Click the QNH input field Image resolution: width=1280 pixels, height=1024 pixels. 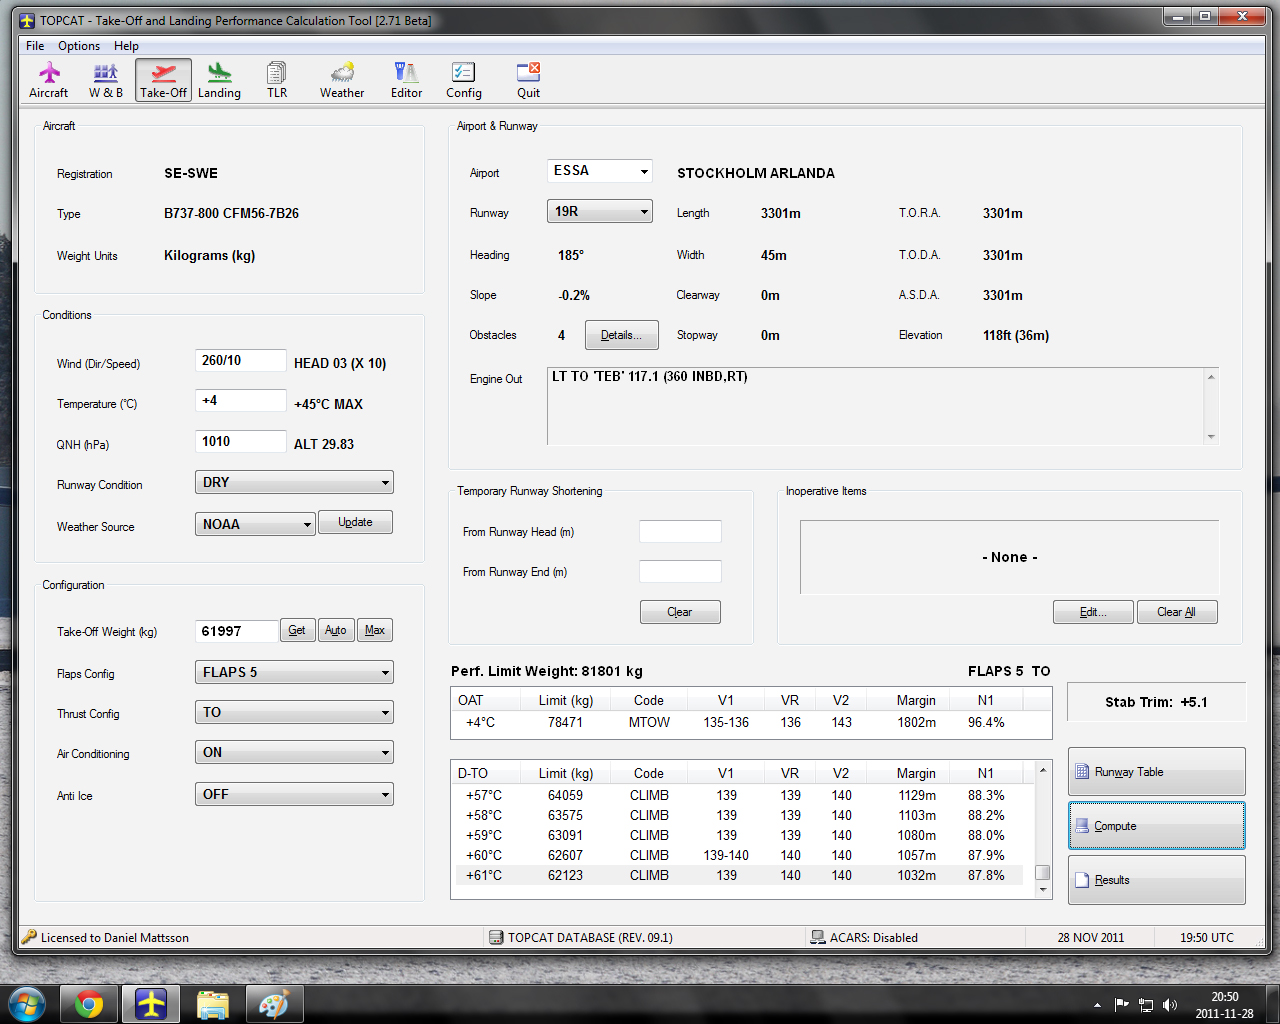[x=240, y=441]
